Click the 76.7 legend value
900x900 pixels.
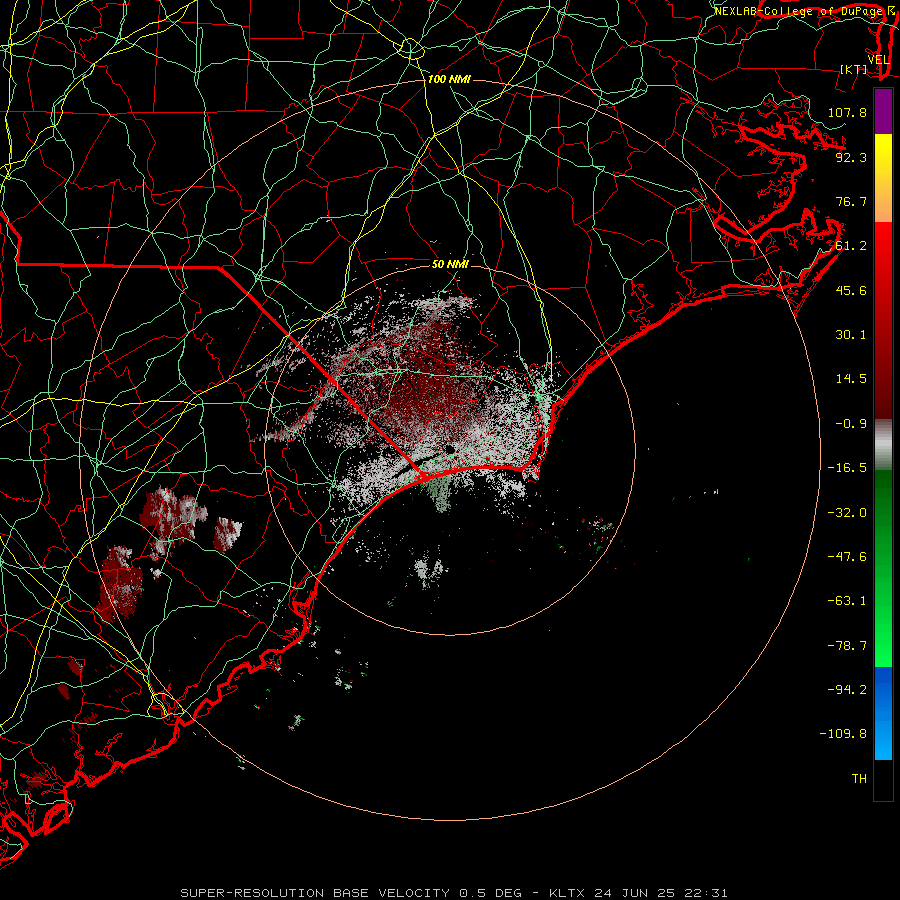point(851,201)
